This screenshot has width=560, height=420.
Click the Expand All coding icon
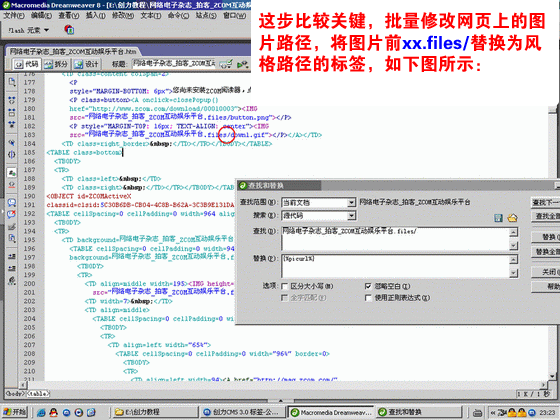12,124
